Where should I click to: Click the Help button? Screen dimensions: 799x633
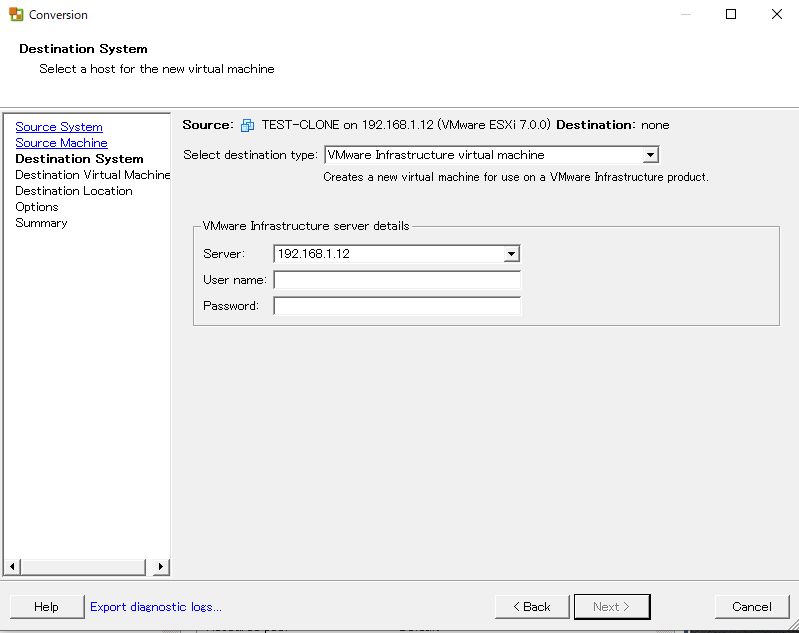pos(46,606)
